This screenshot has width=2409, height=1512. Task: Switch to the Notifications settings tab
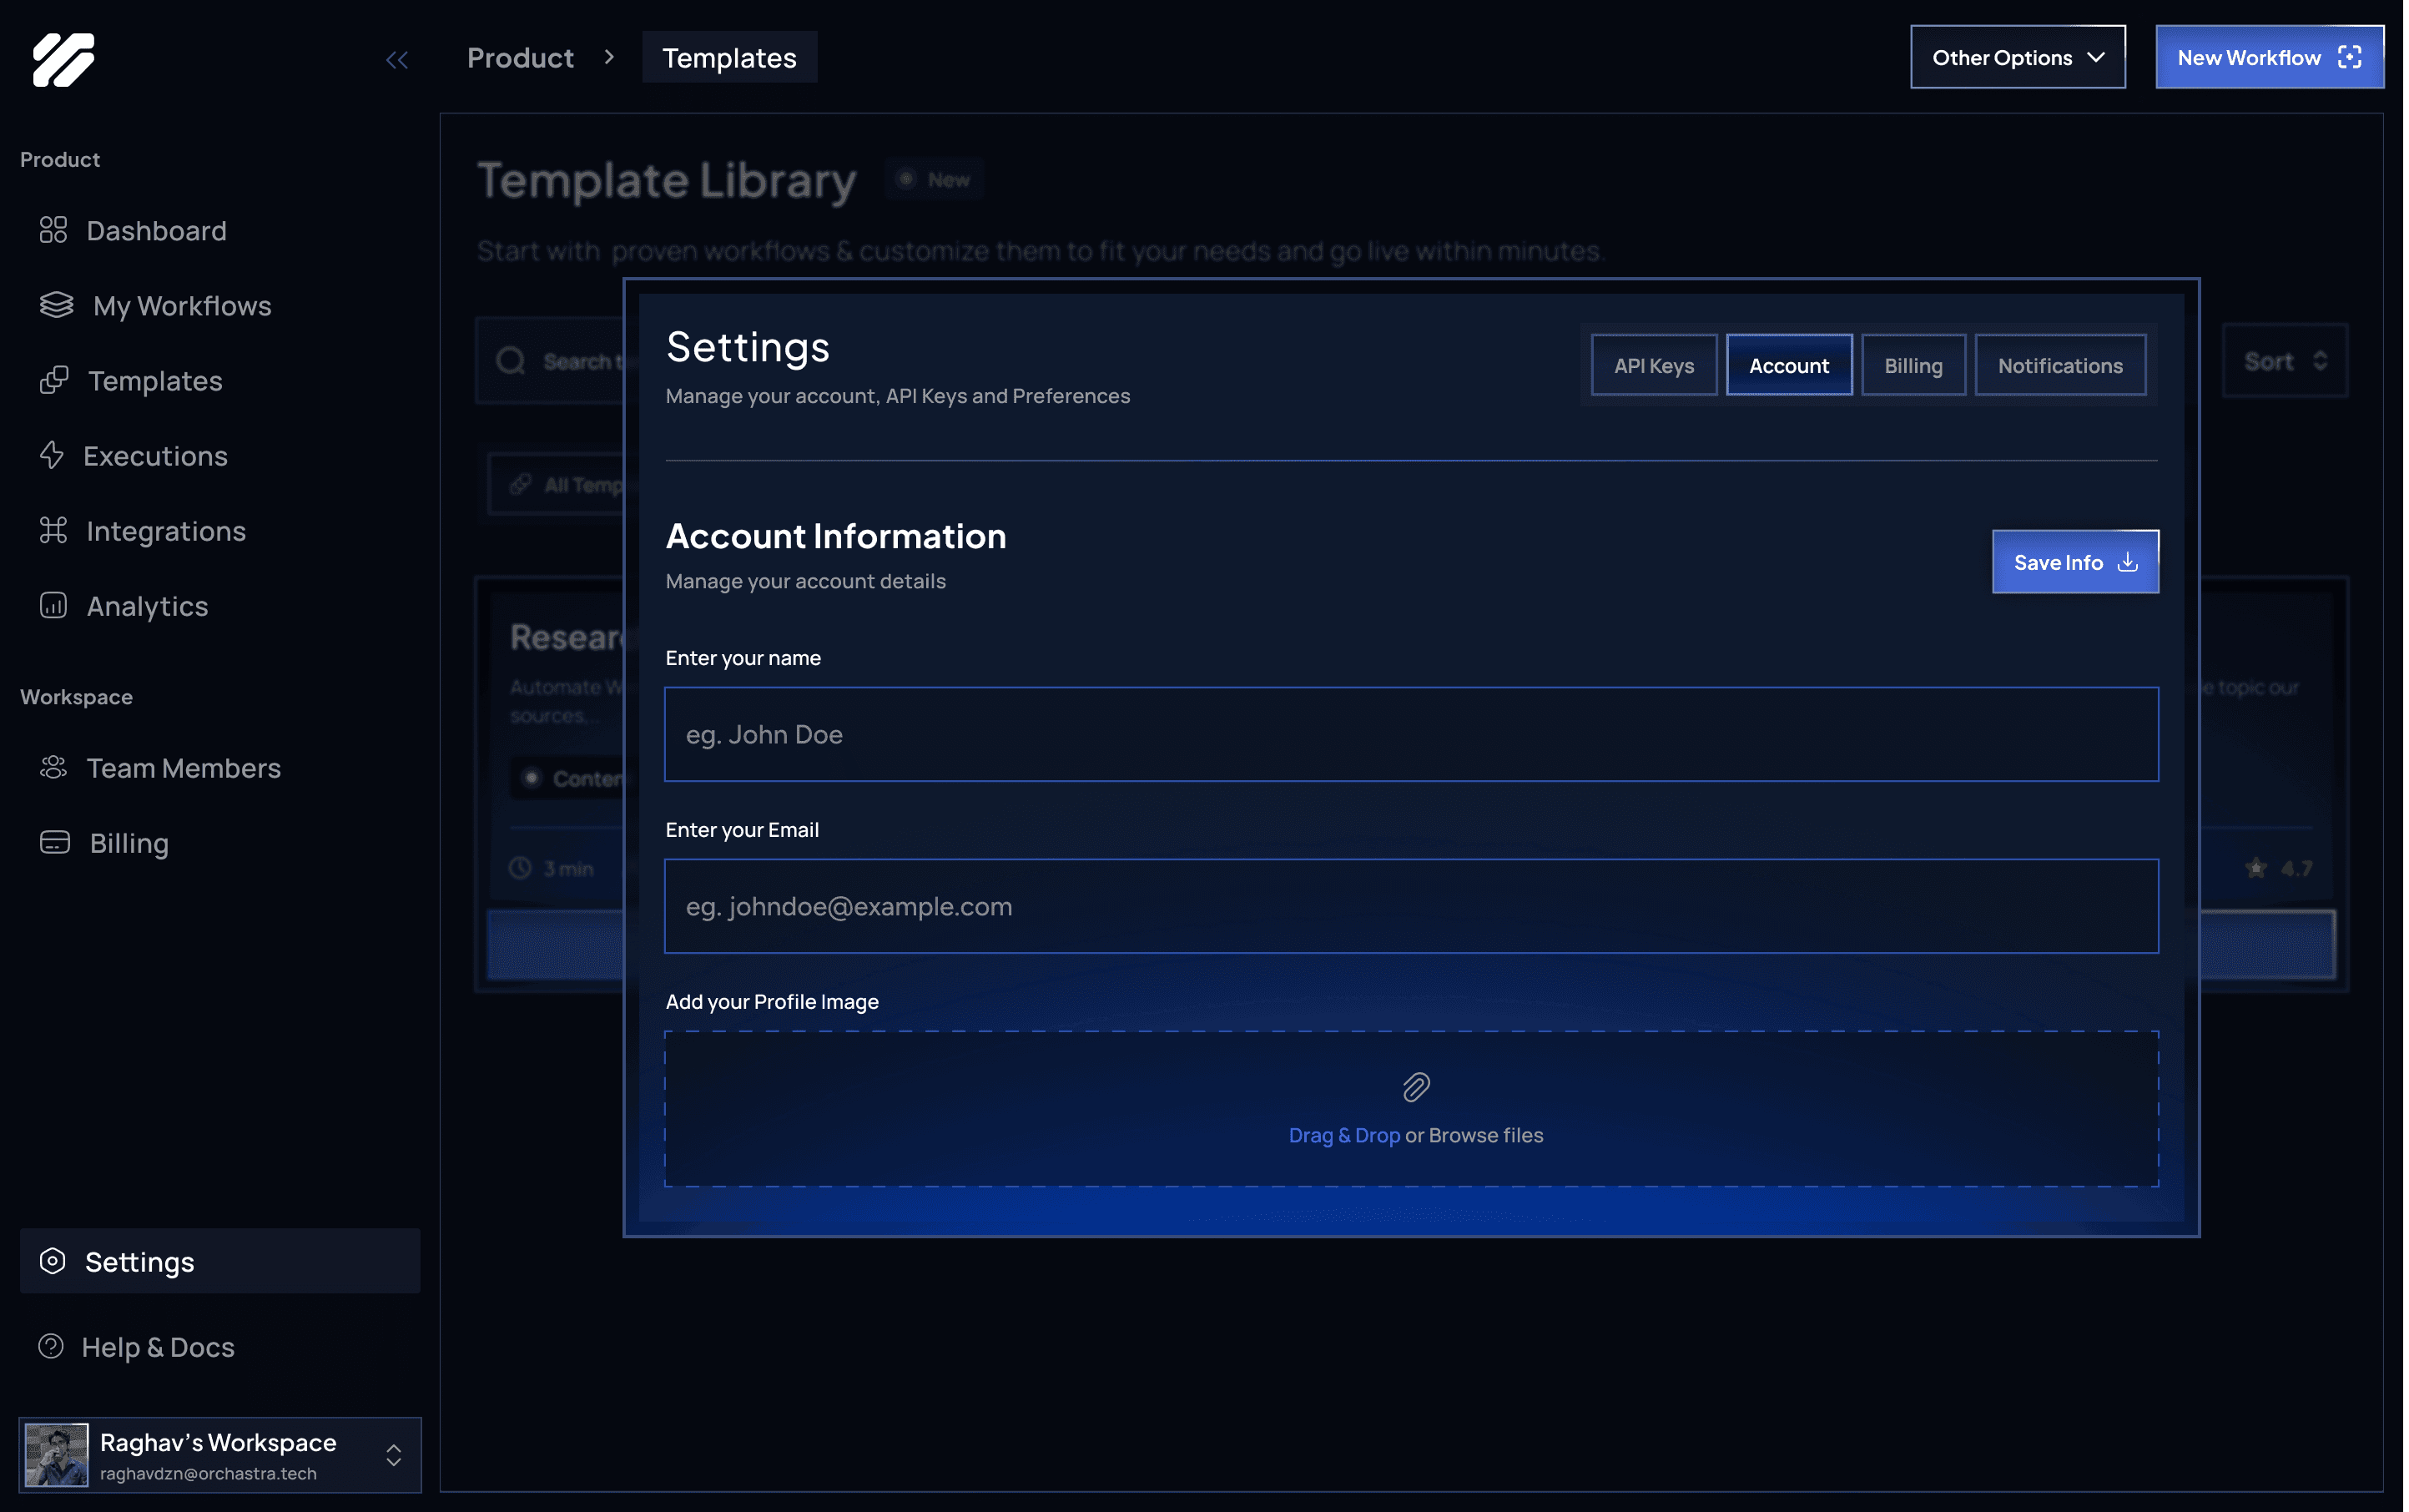[2059, 365]
